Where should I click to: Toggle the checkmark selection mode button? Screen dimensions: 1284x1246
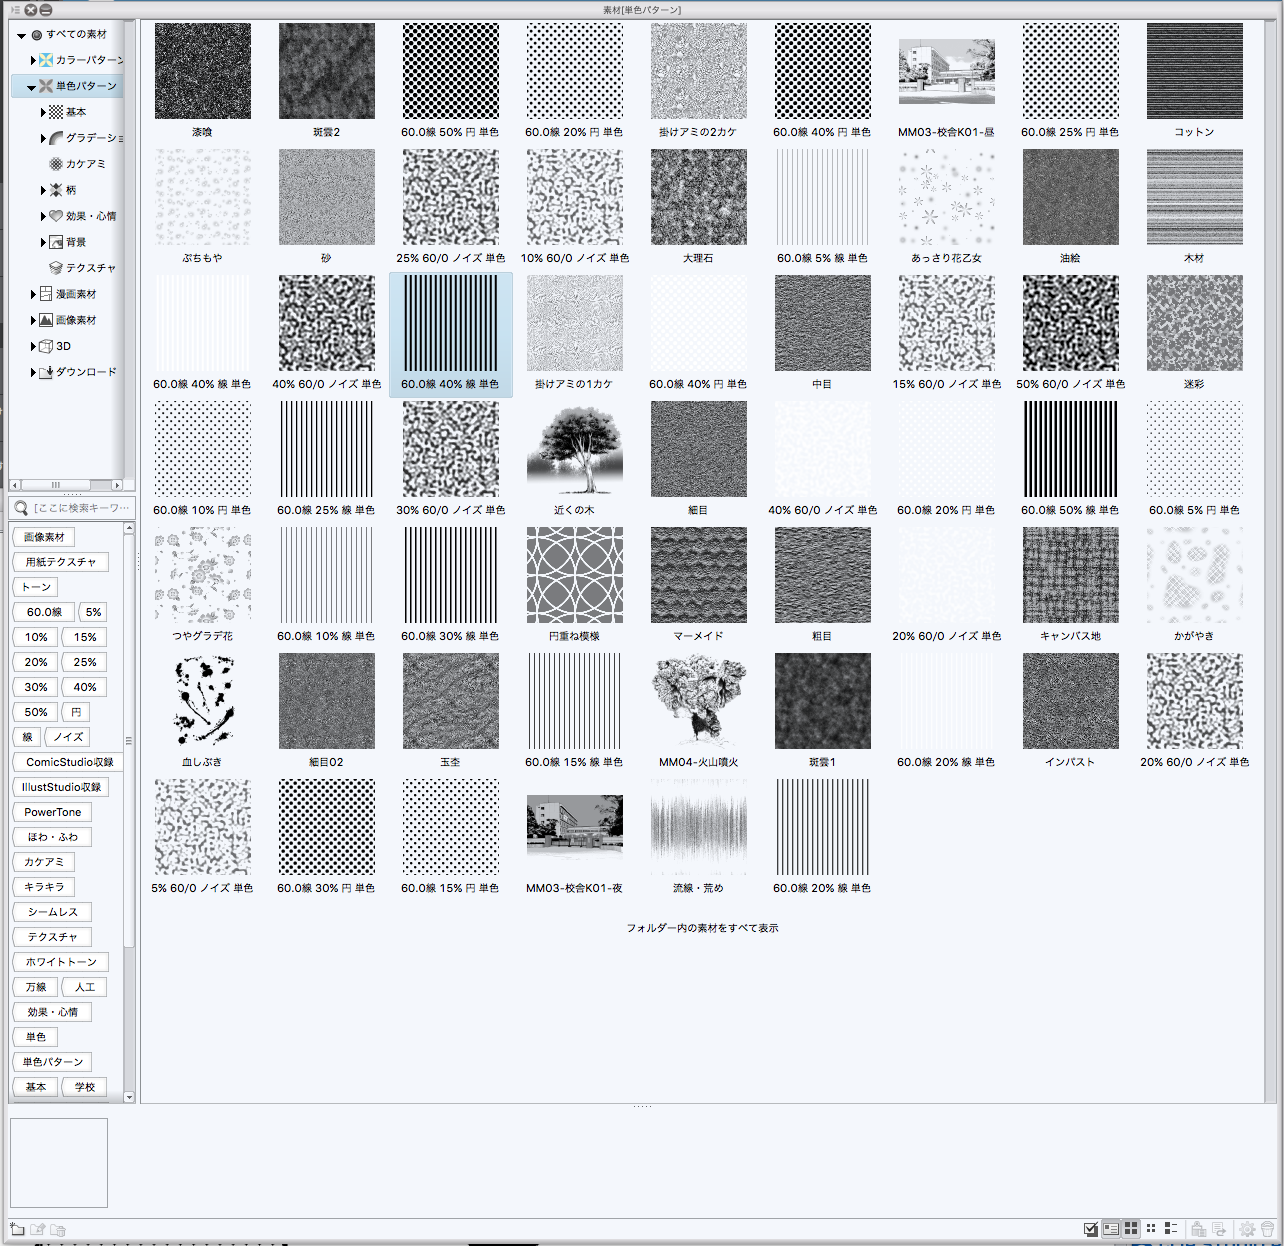1091,1229
